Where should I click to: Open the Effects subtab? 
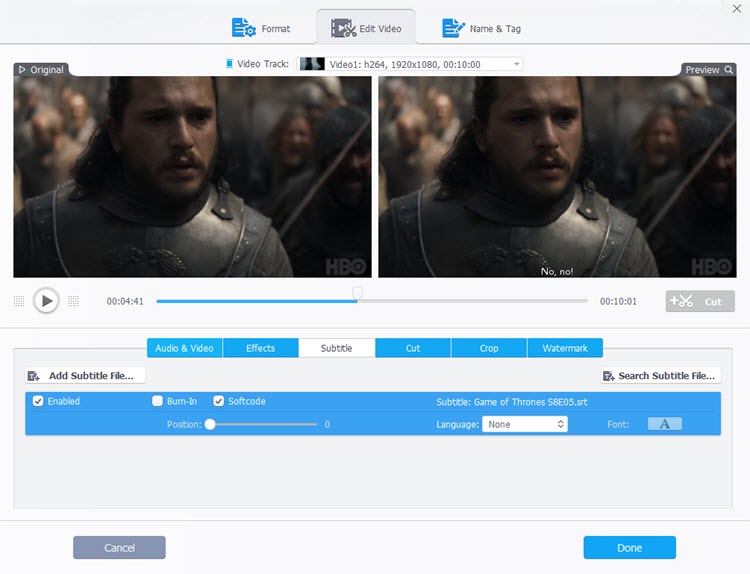pos(260,348)
